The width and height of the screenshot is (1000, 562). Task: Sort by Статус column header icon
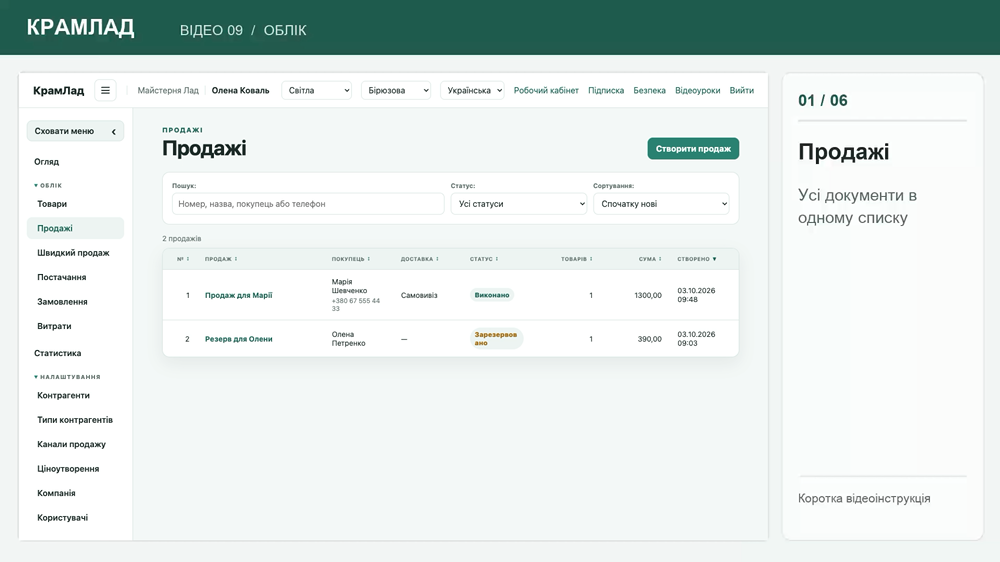(x=497, y=259)
